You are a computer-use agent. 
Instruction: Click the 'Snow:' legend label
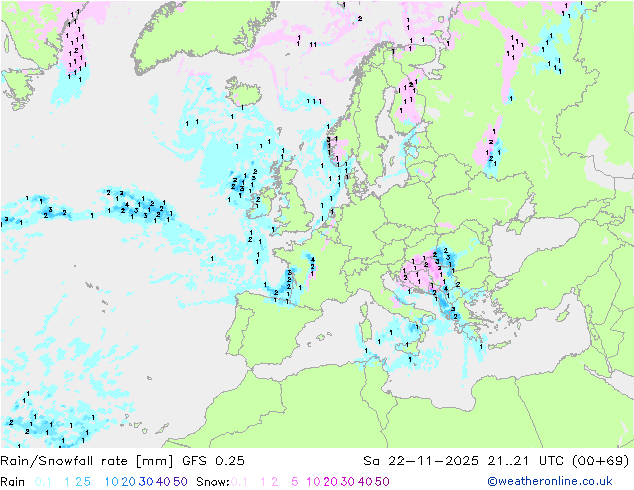point(213,482)
